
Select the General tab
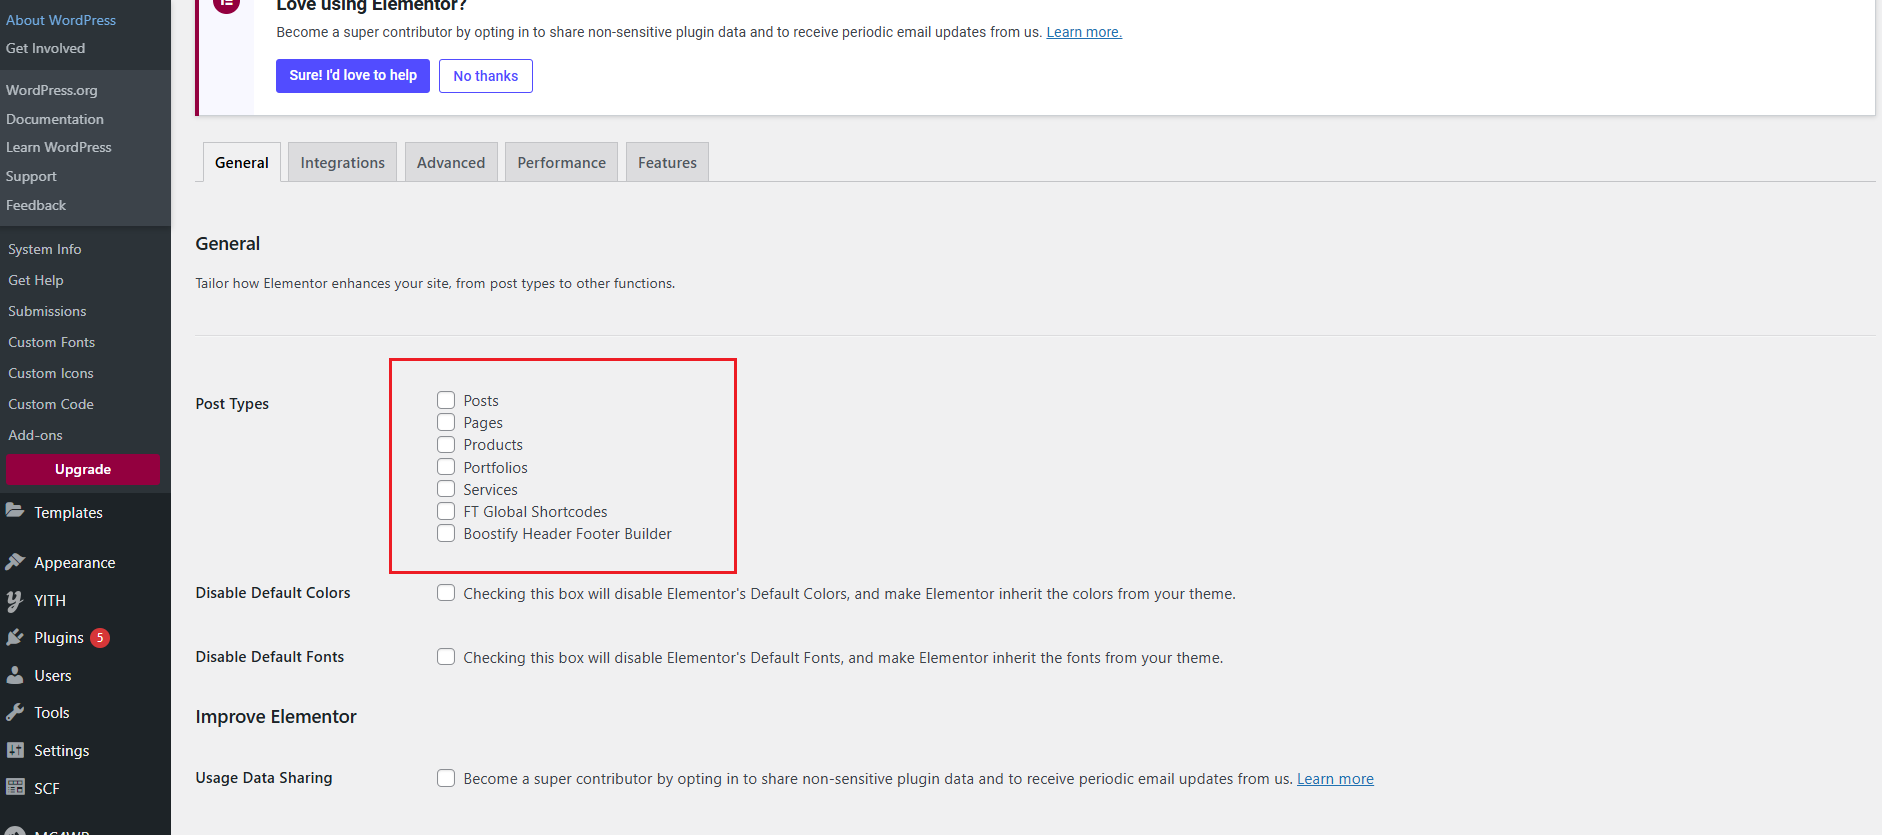click(242, 162)
